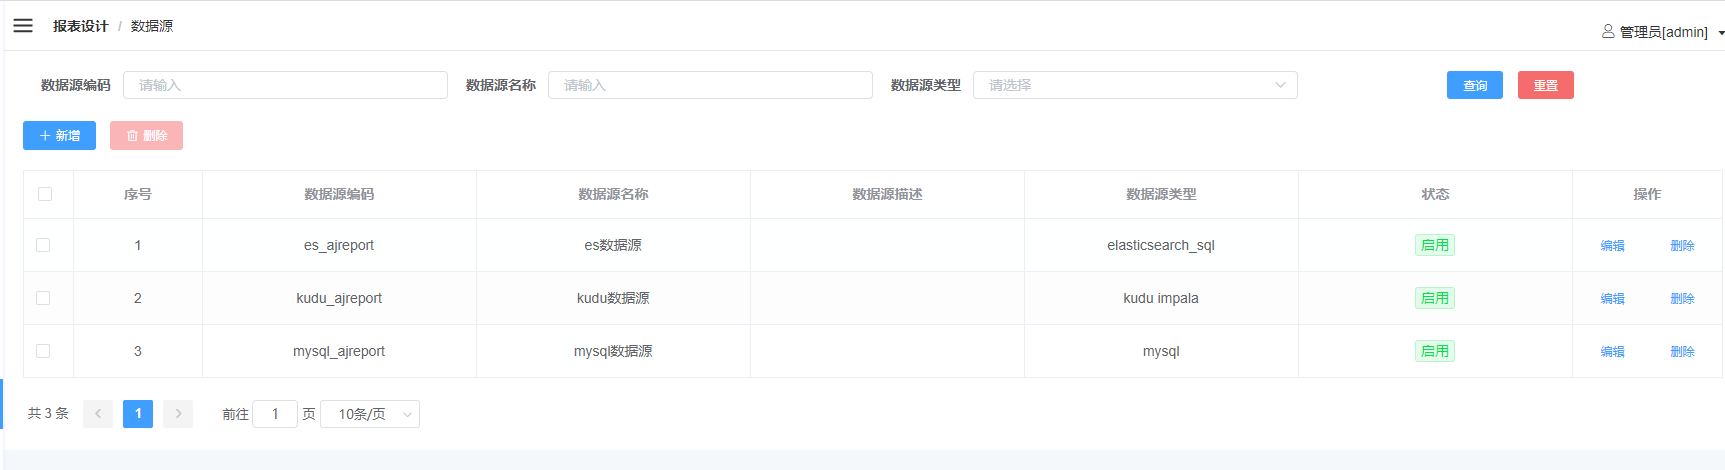Click the 新增 add button
The height and width of the screenshot is (470, 1725).
59,136
